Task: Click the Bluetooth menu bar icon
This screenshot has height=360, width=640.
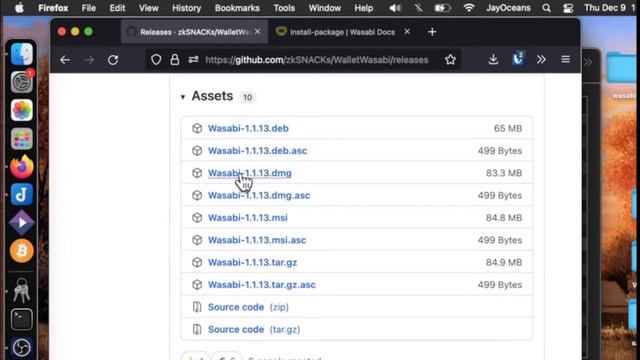Action: [x=418, y=8]
